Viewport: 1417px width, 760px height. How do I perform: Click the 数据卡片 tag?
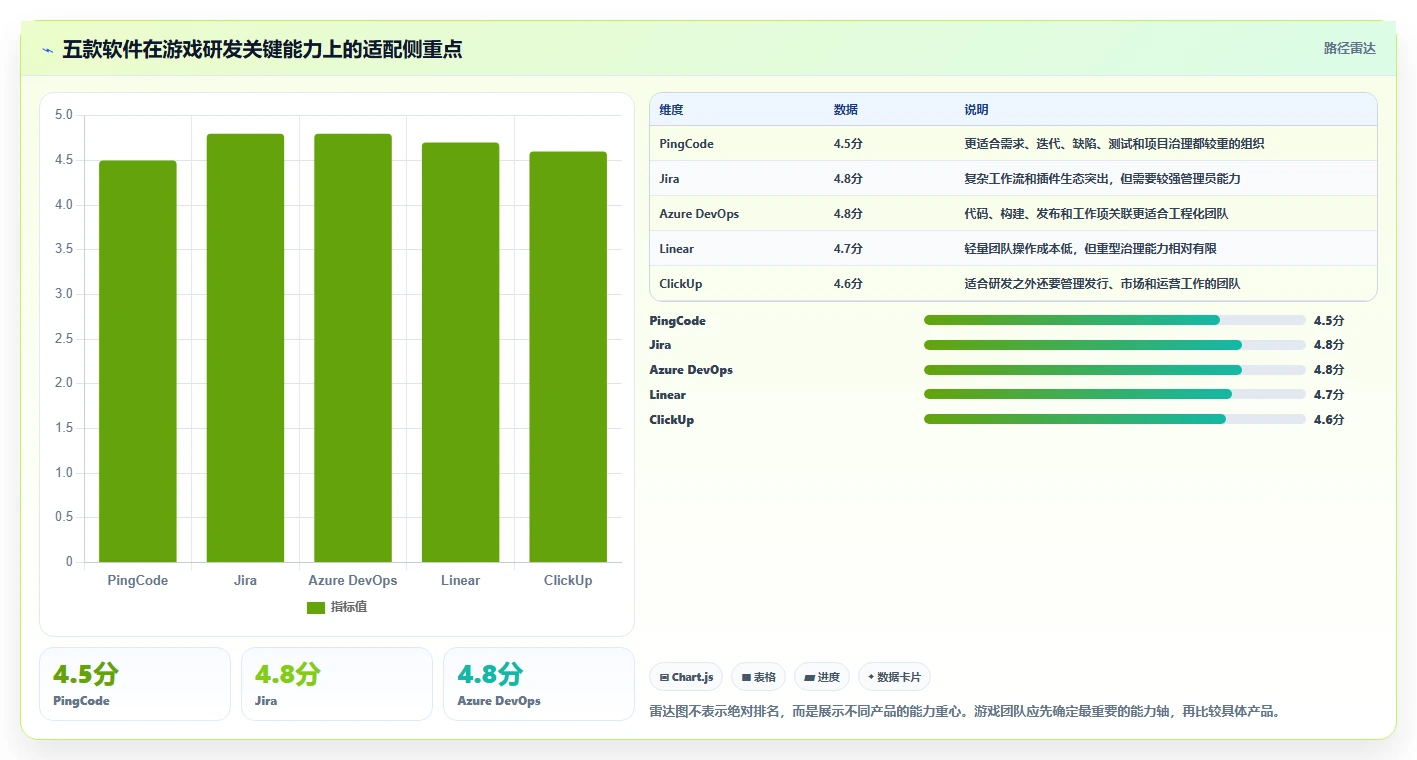click(x=894, y=677)
